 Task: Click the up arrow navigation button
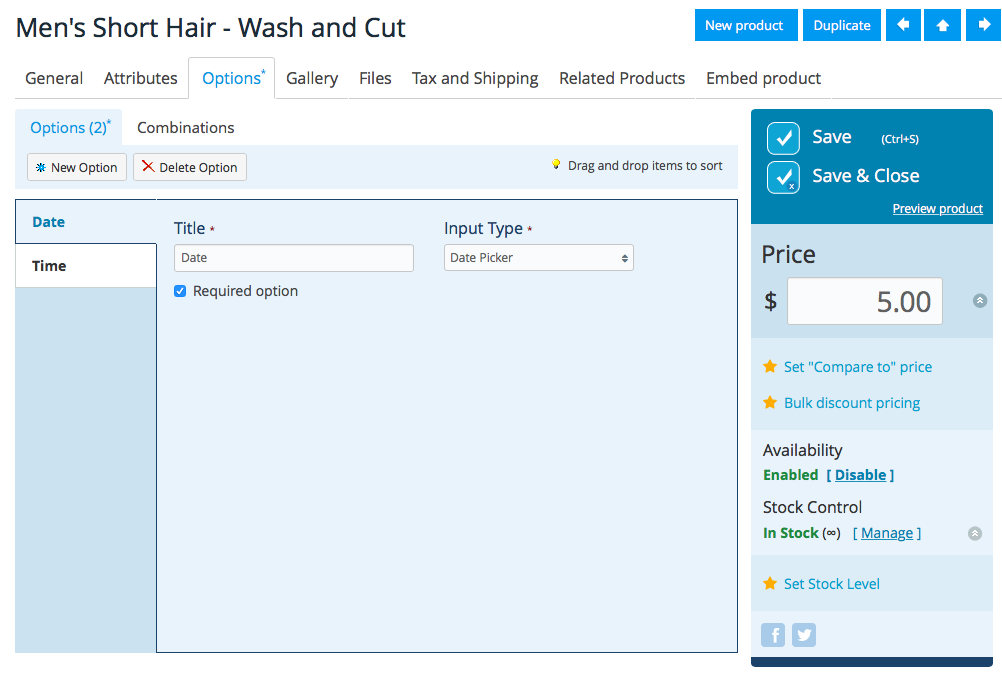[x=943, y=25]
